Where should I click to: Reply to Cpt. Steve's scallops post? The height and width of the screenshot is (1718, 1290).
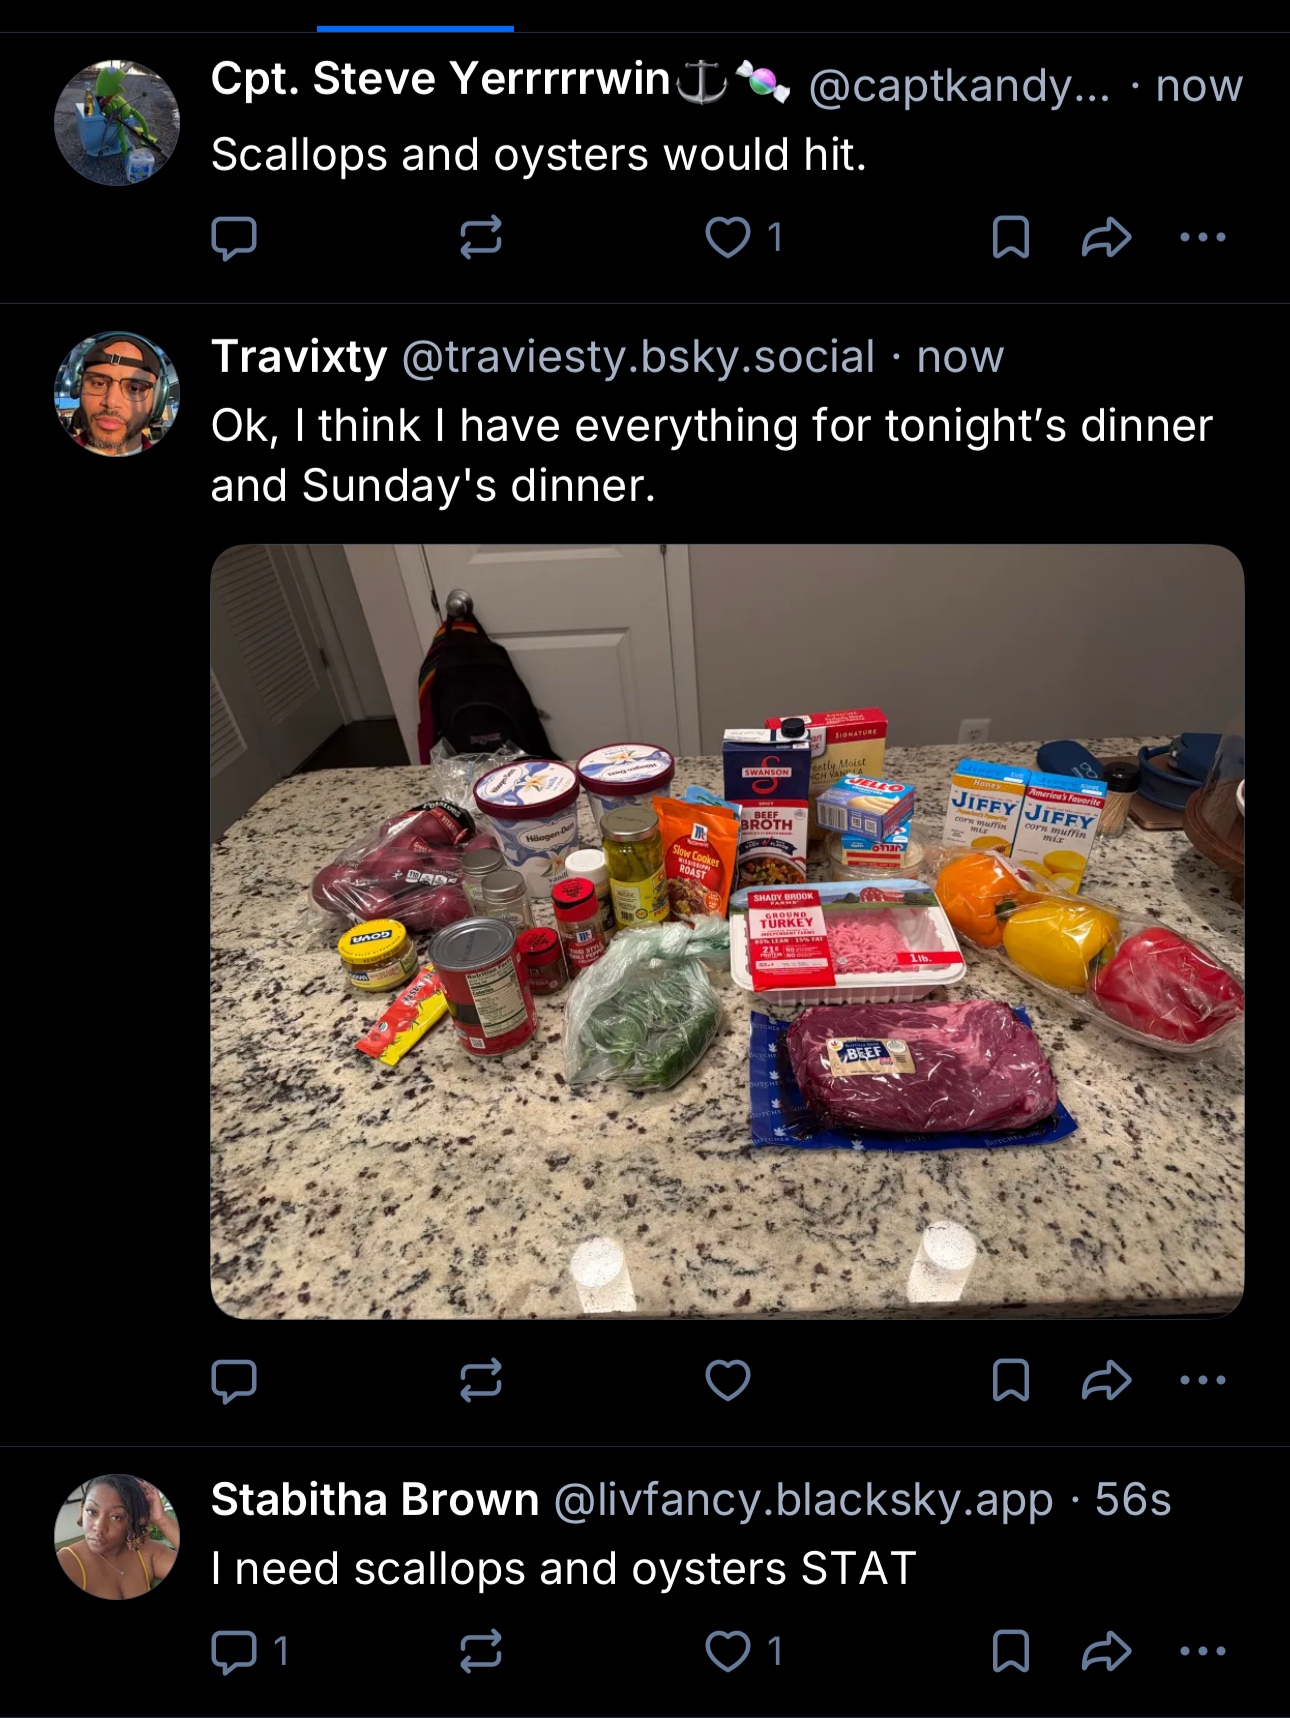pos(234,238)
